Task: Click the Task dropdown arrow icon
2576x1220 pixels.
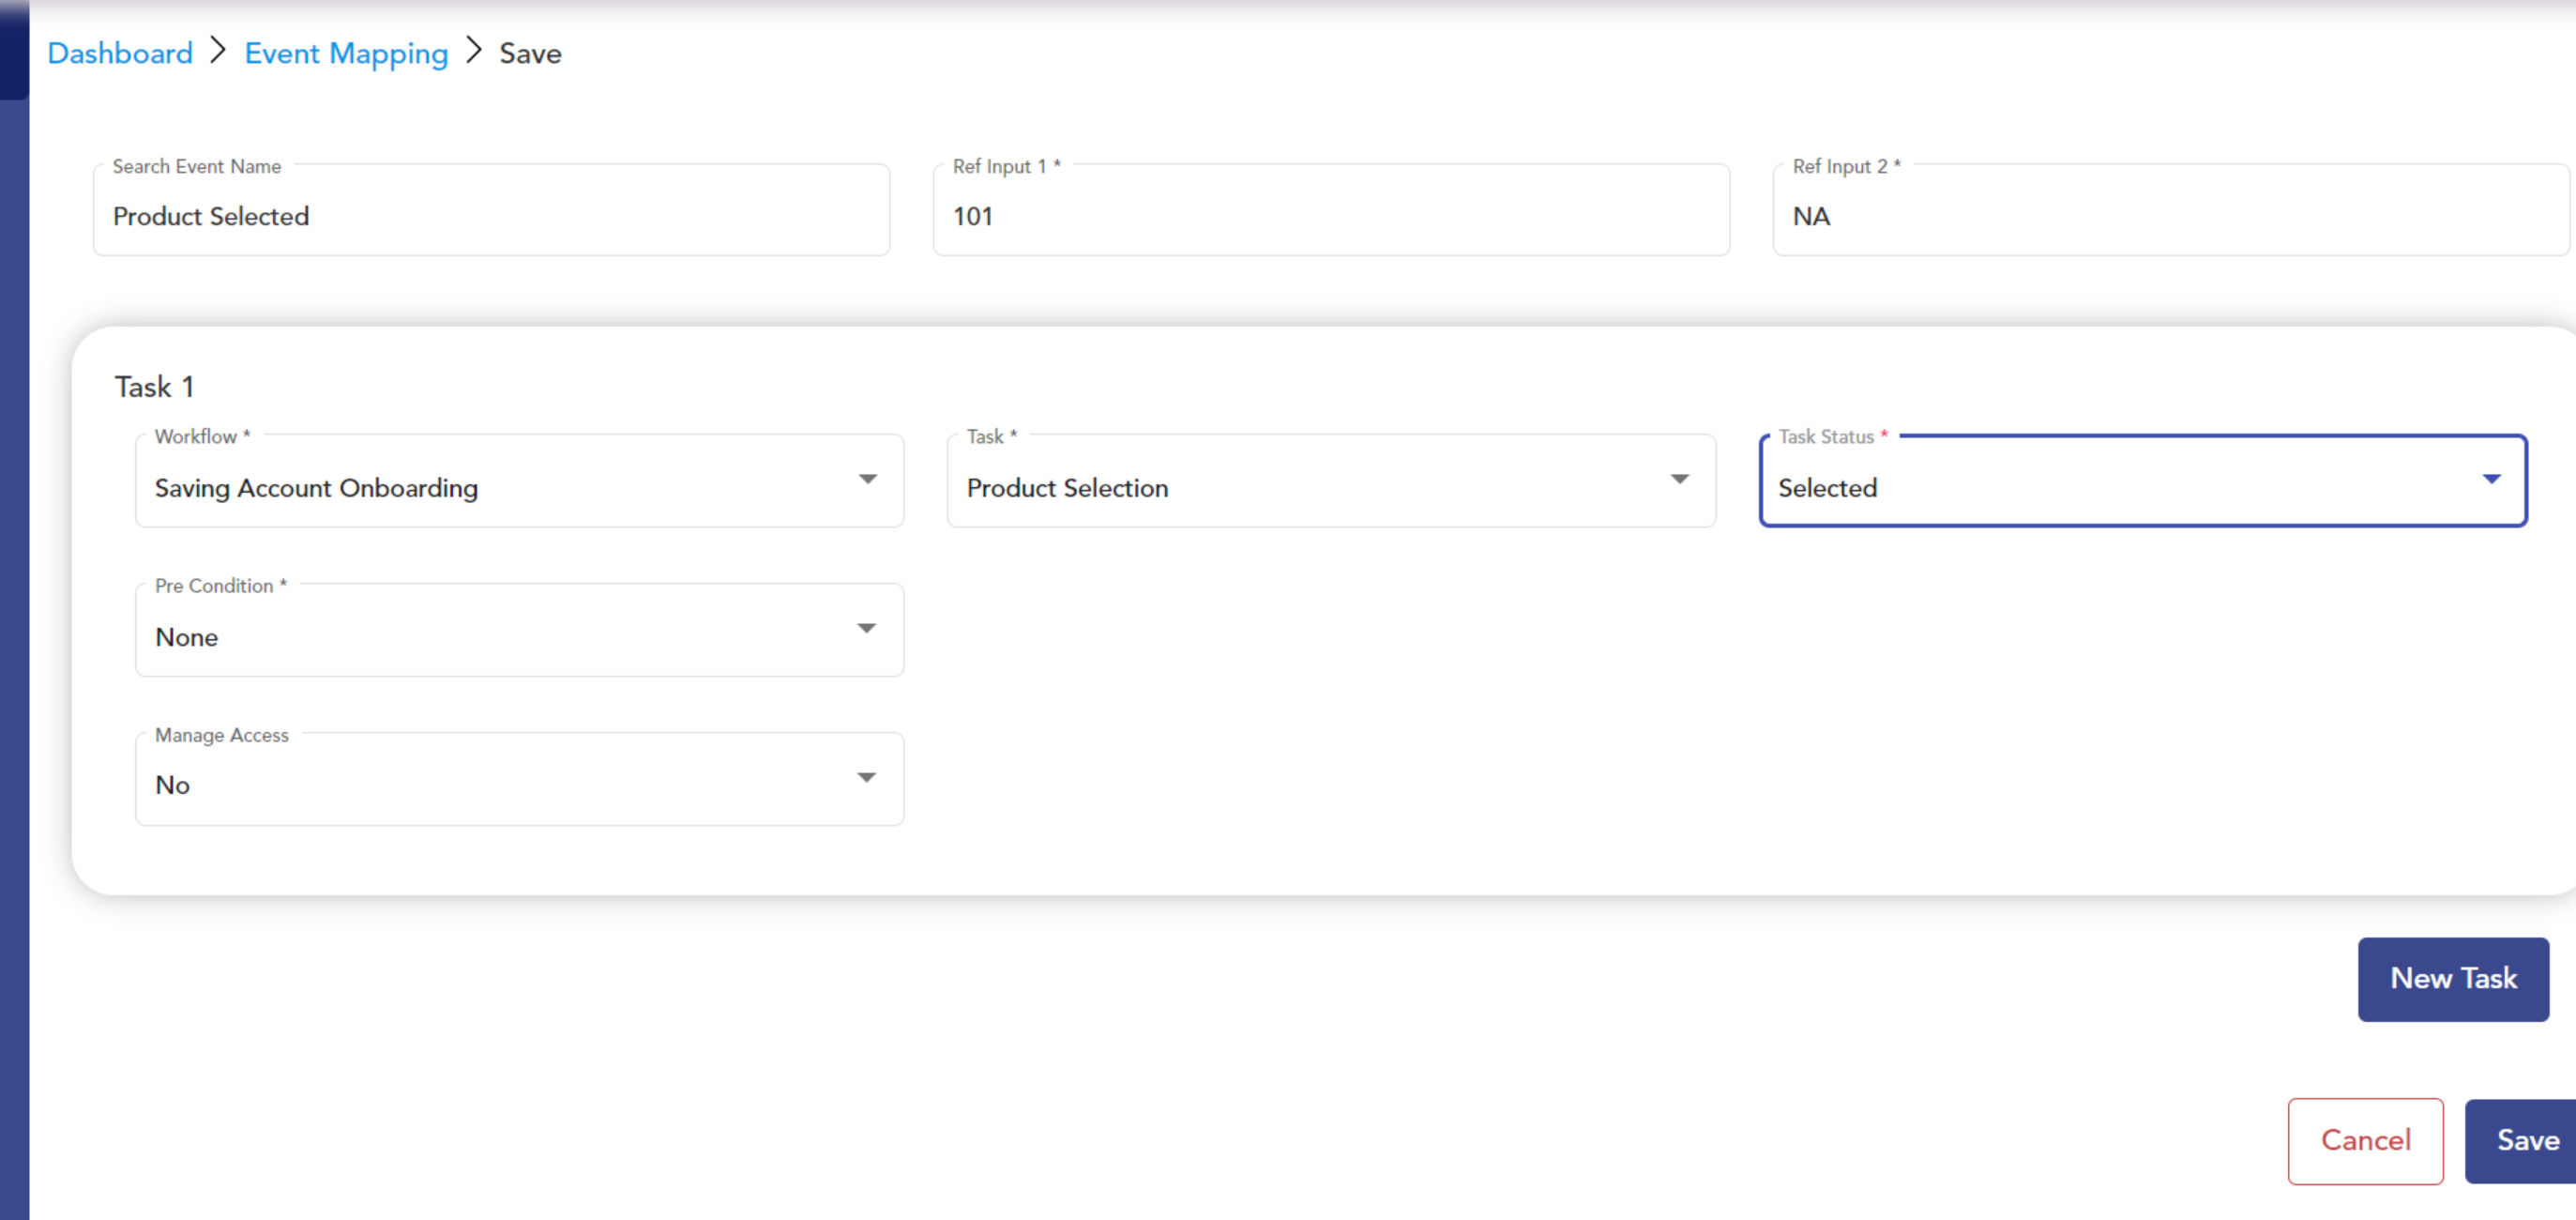Action: 1679,479
